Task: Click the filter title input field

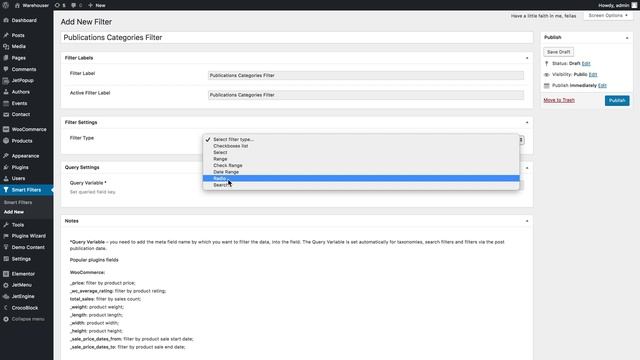Action: [x=297, y=38]
